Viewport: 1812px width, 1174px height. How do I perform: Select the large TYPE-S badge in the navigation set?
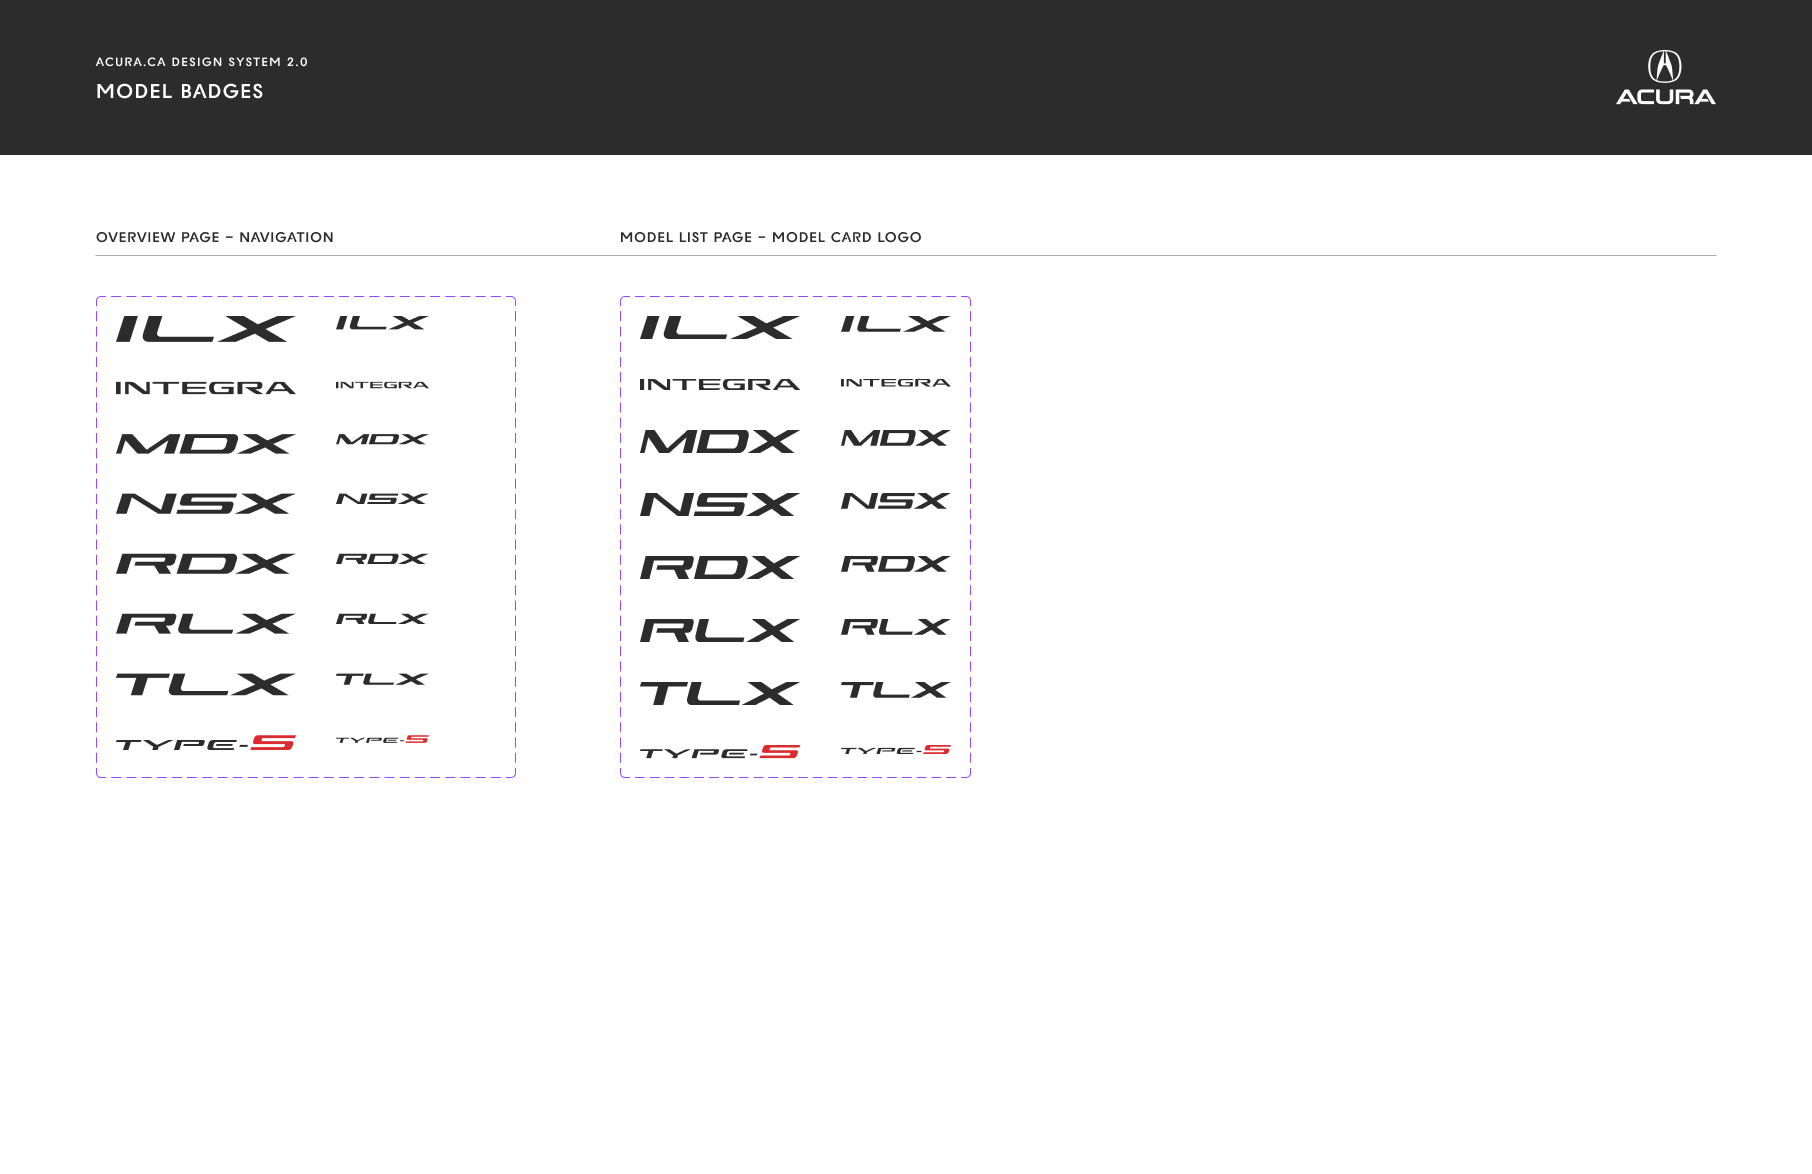[x=205, y=743]
